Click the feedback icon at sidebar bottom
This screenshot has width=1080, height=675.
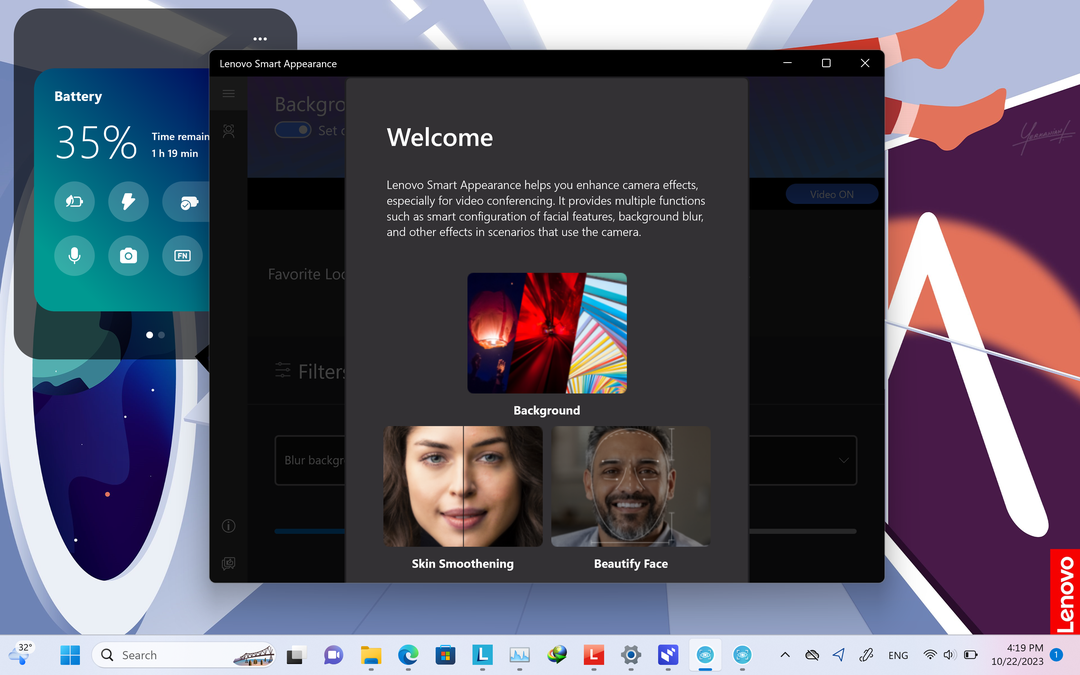coord(229,563)
